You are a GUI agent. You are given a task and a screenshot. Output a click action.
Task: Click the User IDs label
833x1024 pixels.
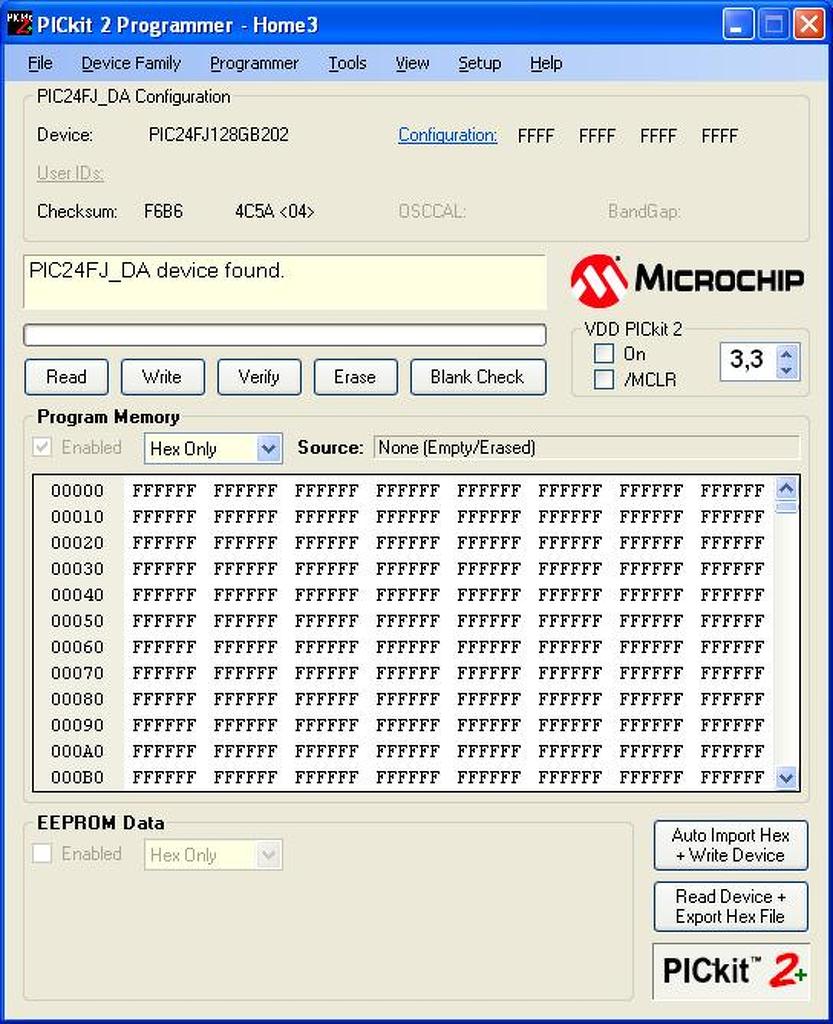(x=70, y=173)
